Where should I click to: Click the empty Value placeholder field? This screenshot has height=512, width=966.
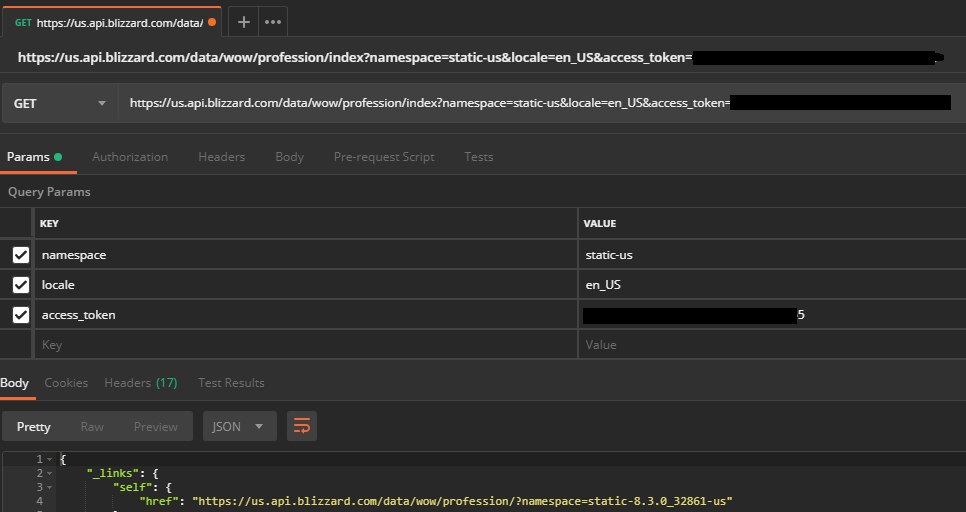coord(772,344)
